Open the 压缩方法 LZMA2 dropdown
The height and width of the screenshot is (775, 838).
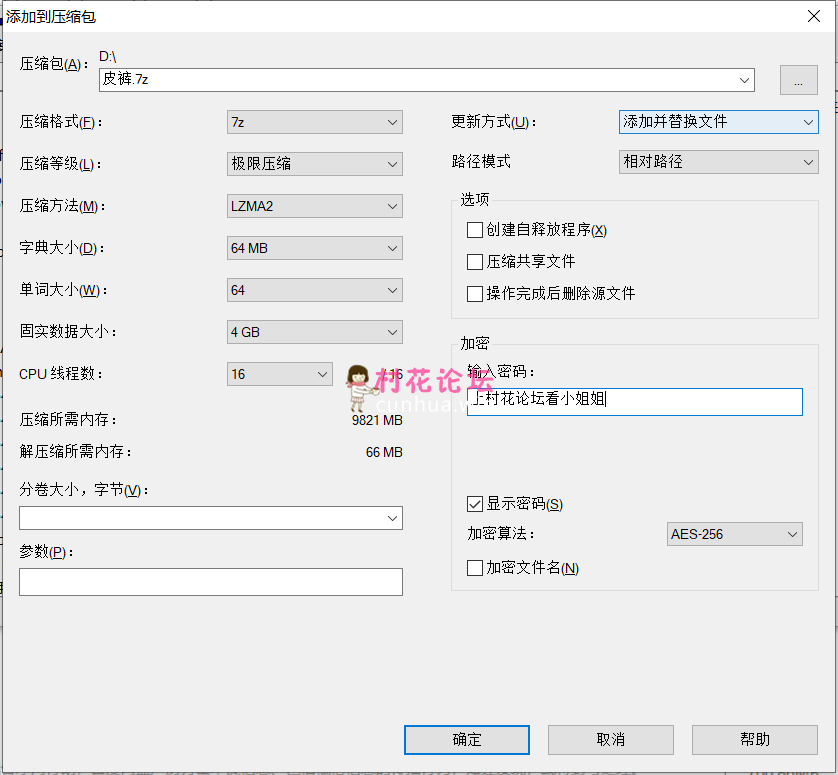click(315, 206)
